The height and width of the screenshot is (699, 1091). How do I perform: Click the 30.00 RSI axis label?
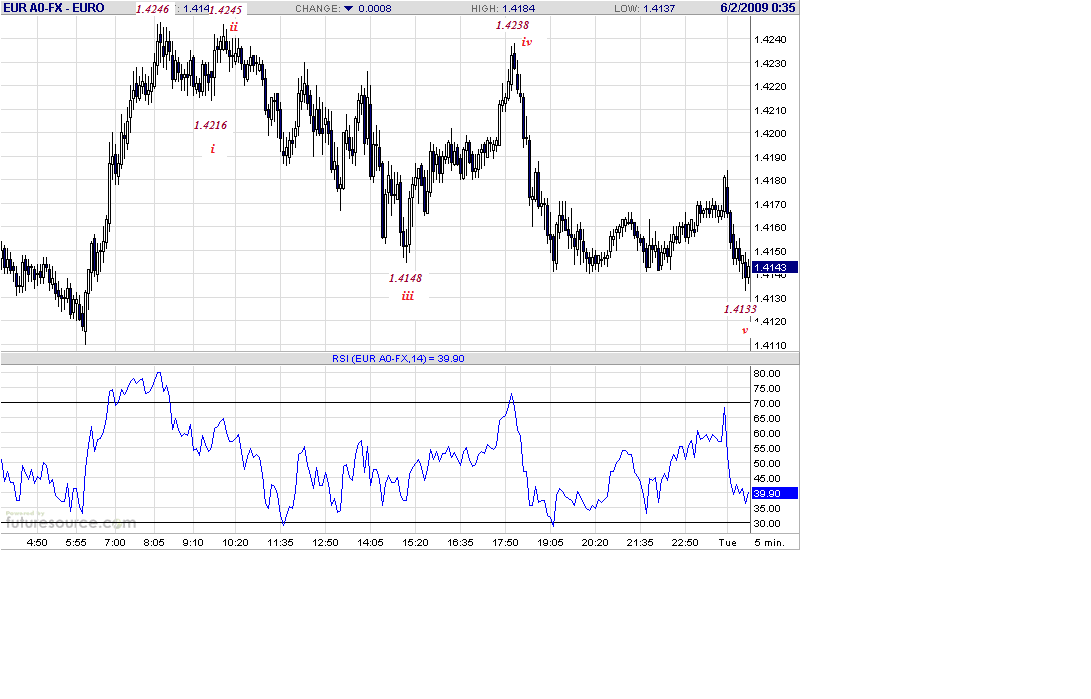[x=767, y=524]
